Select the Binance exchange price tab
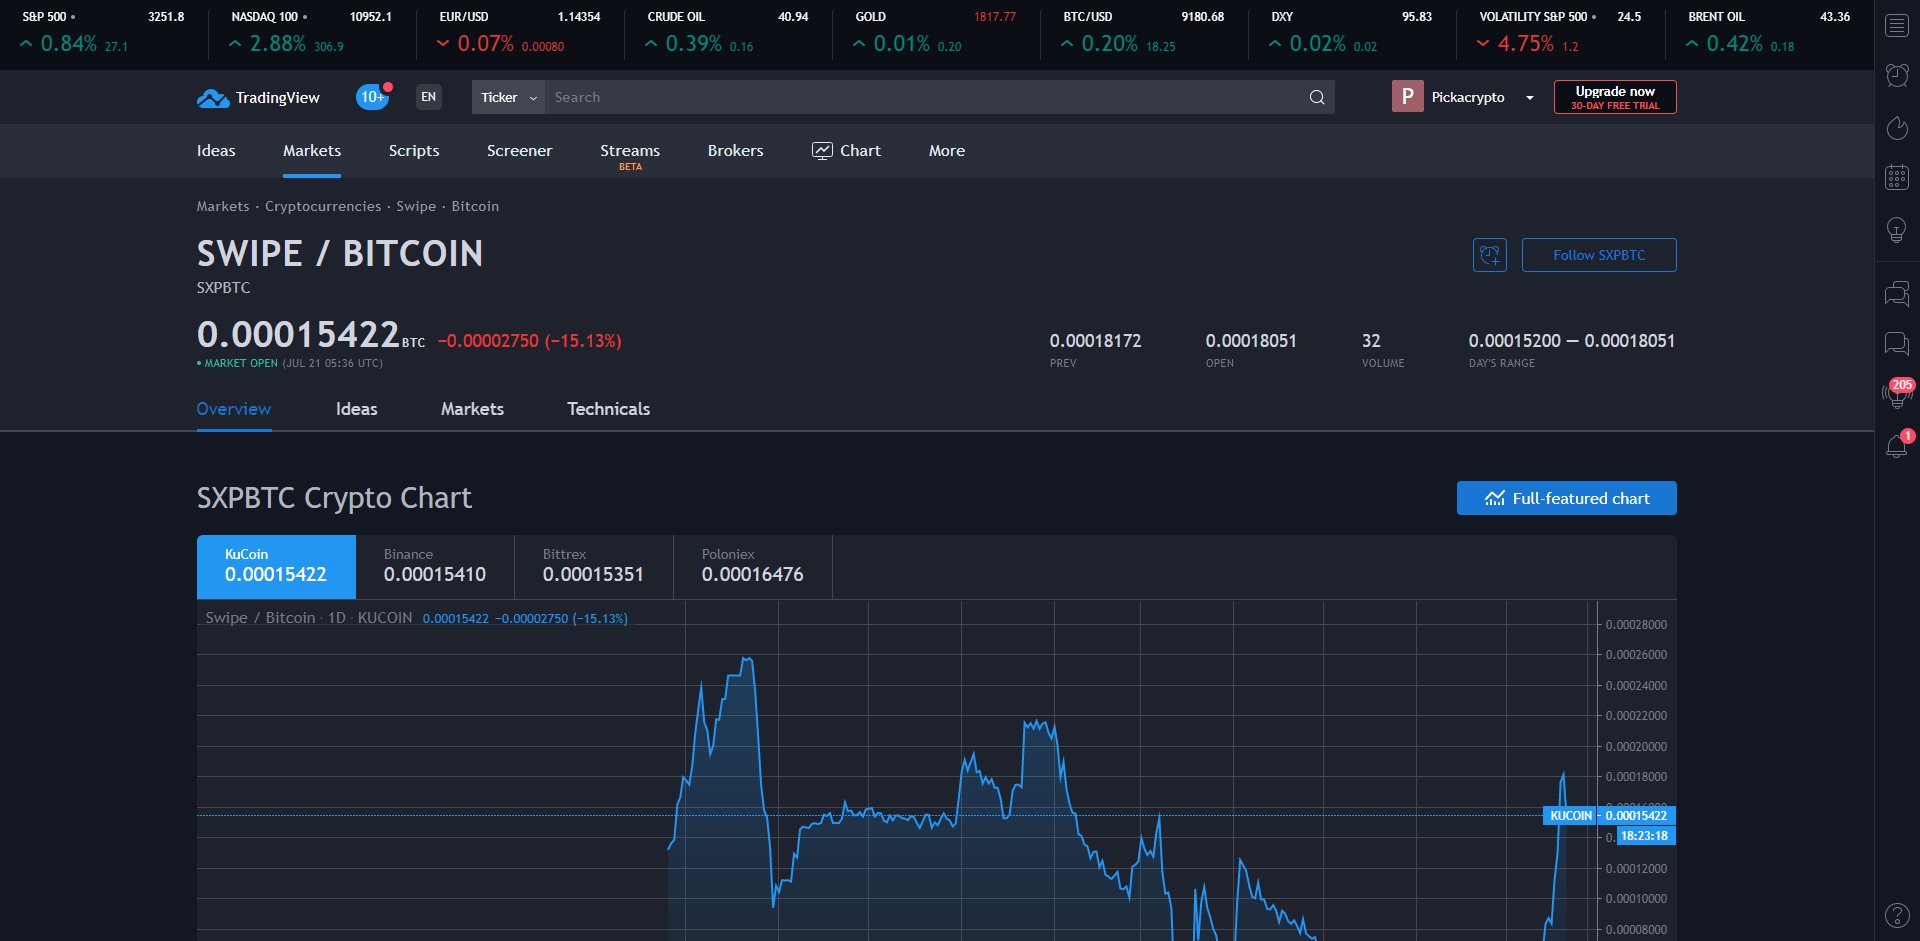This screenshot has height=941, width=1920. coord(434,566)
